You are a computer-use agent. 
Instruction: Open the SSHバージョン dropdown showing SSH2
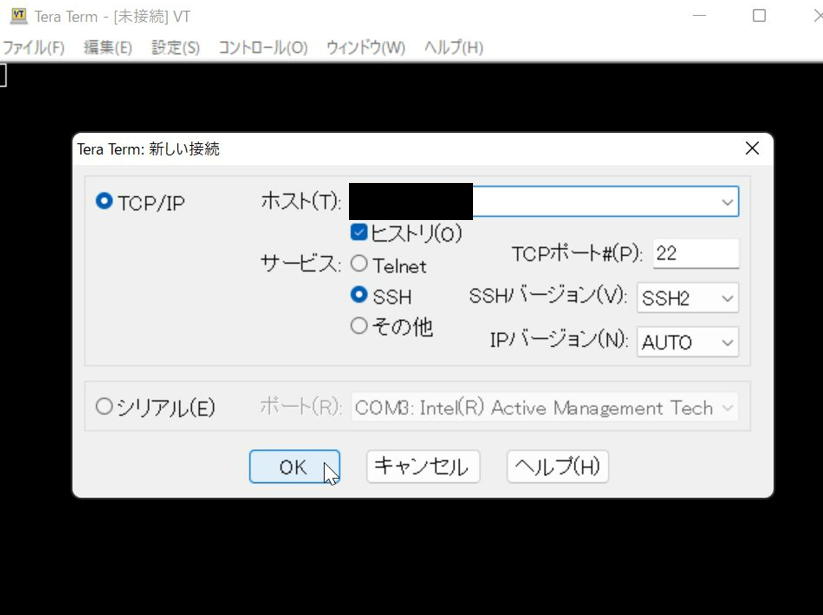(688, 298)
